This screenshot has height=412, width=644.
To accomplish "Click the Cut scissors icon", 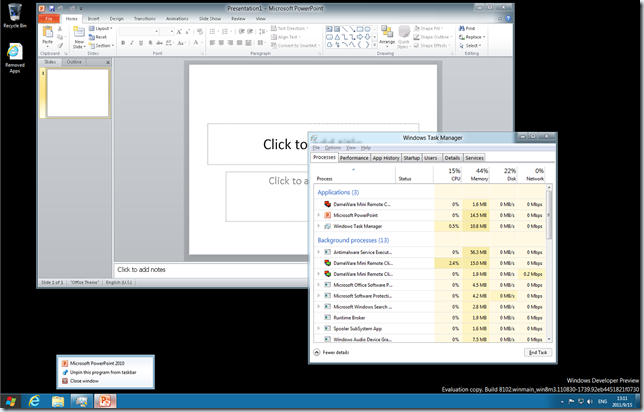I will (x=60, y=29).
